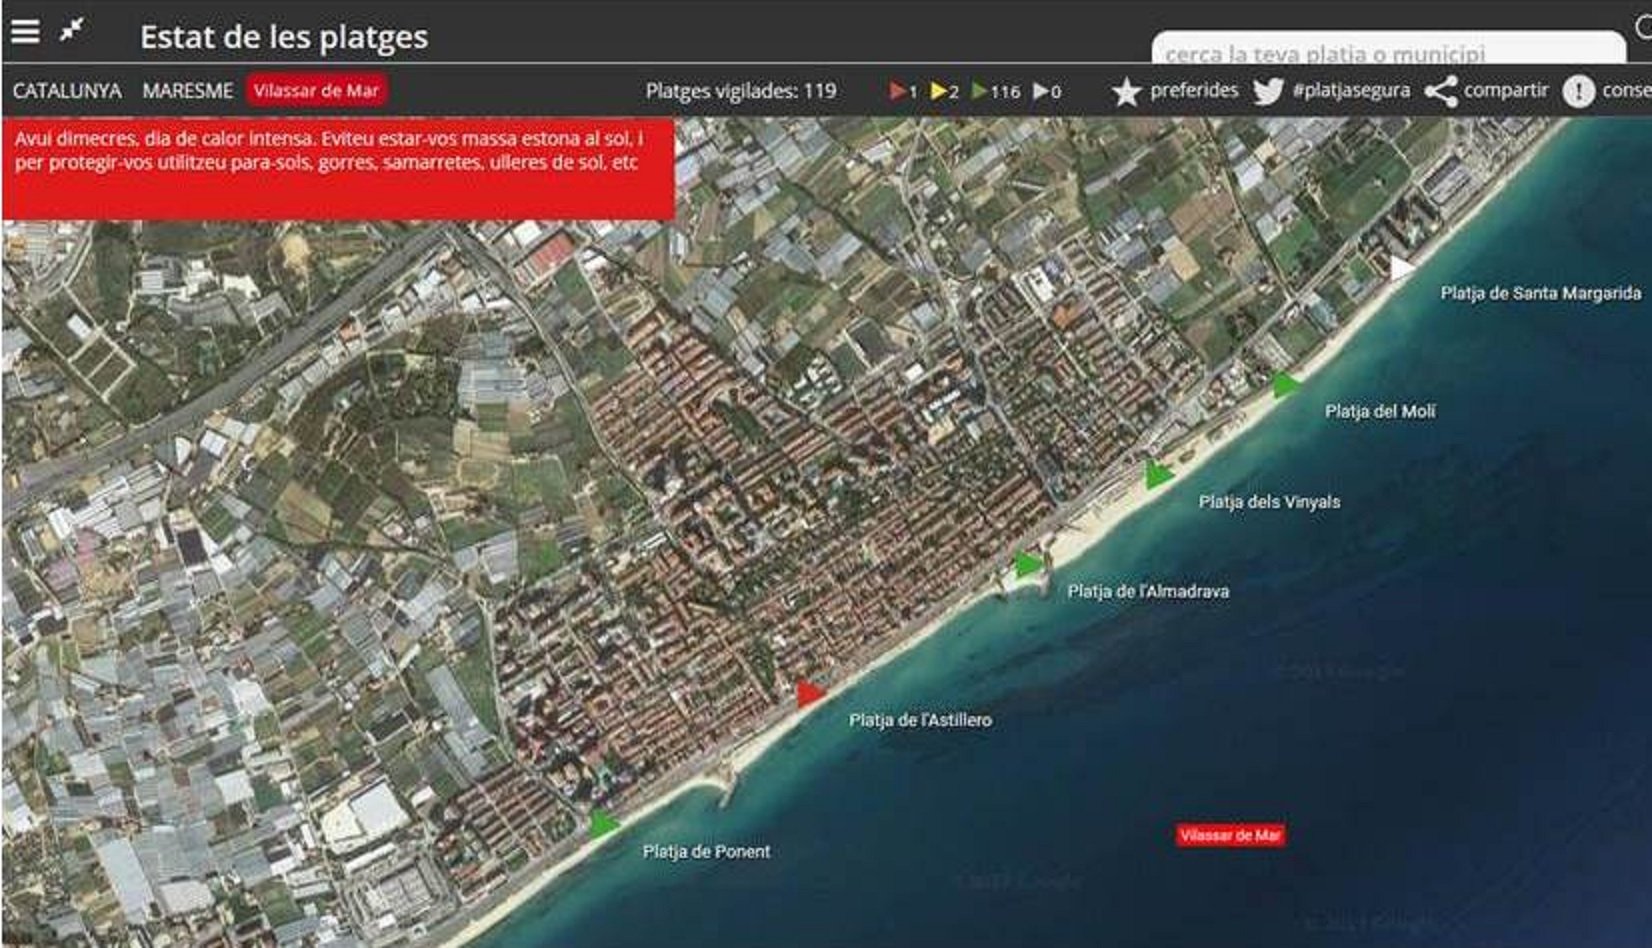Click the share compartir icon

click(1440, 92)
